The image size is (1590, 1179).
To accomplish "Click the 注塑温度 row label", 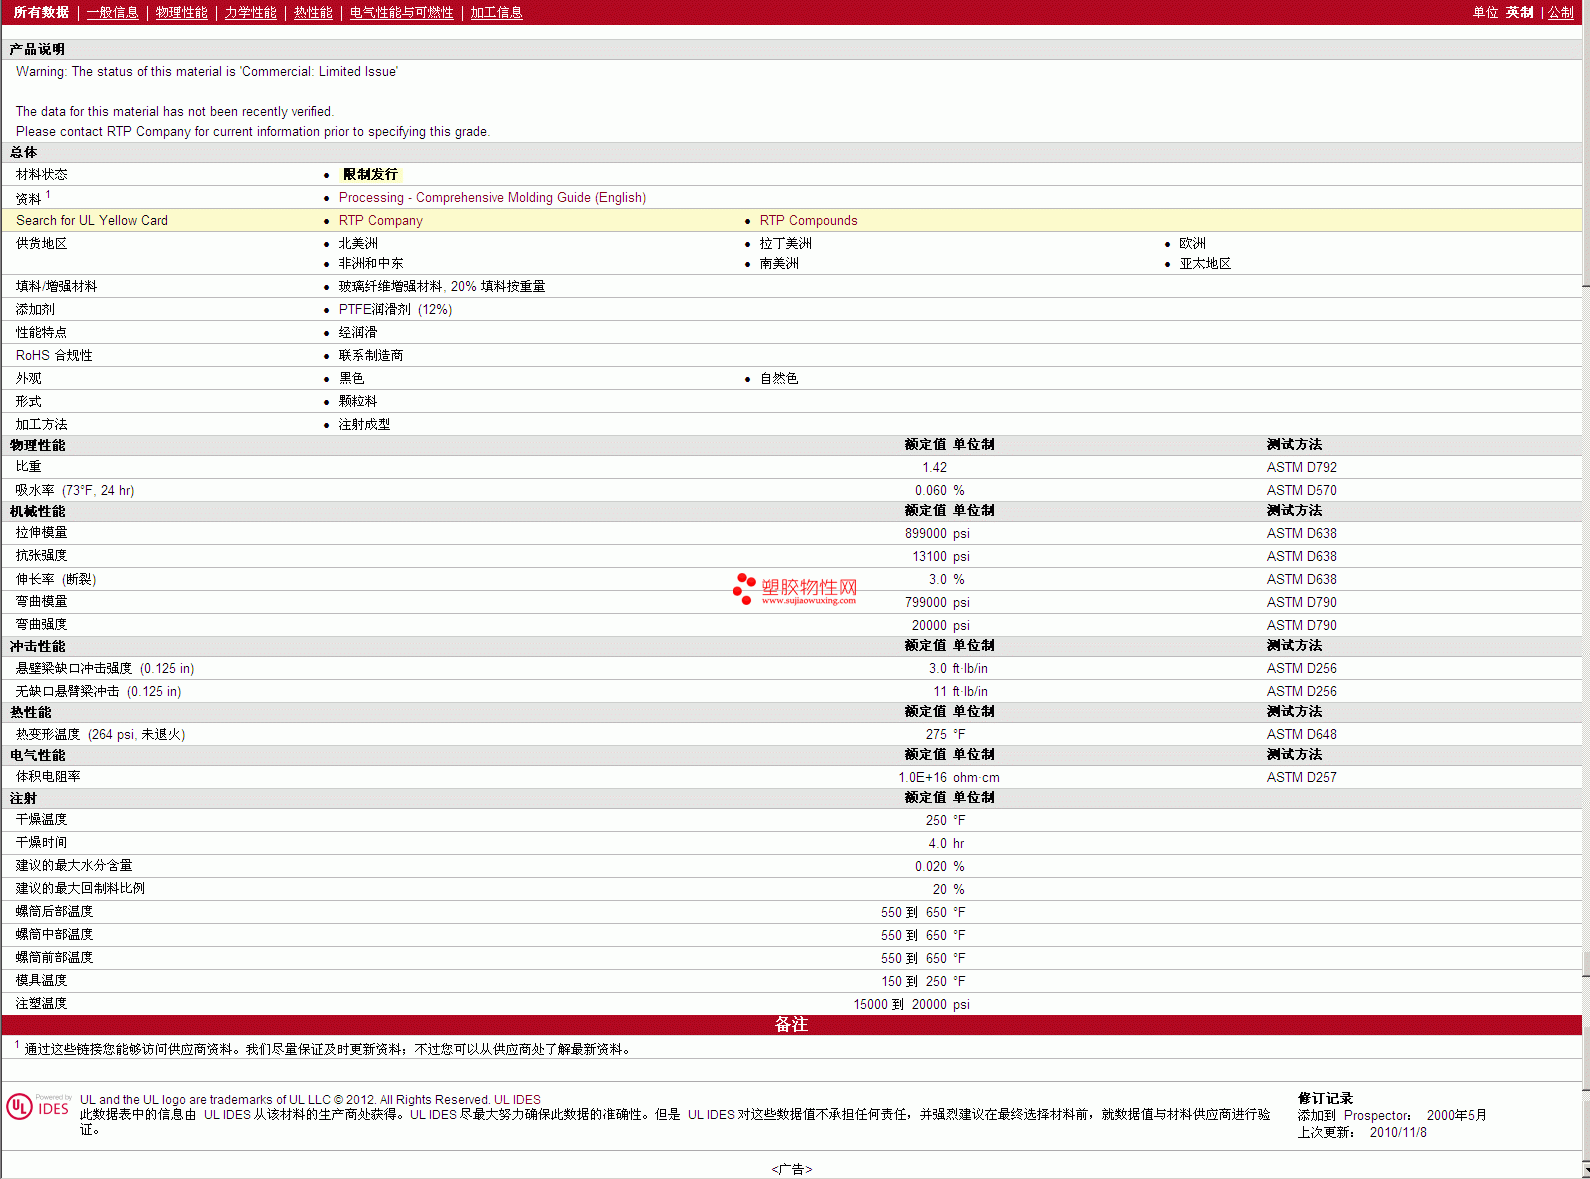I will (41, 1004).
